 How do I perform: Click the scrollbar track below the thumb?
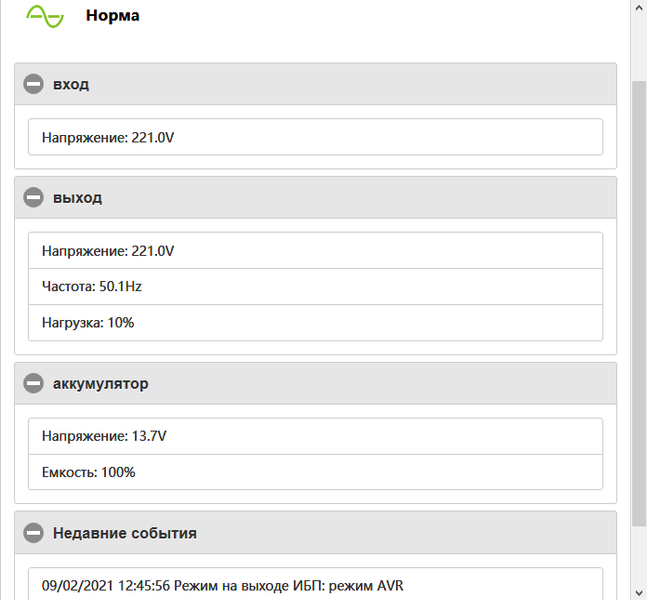tap(639, 560)
